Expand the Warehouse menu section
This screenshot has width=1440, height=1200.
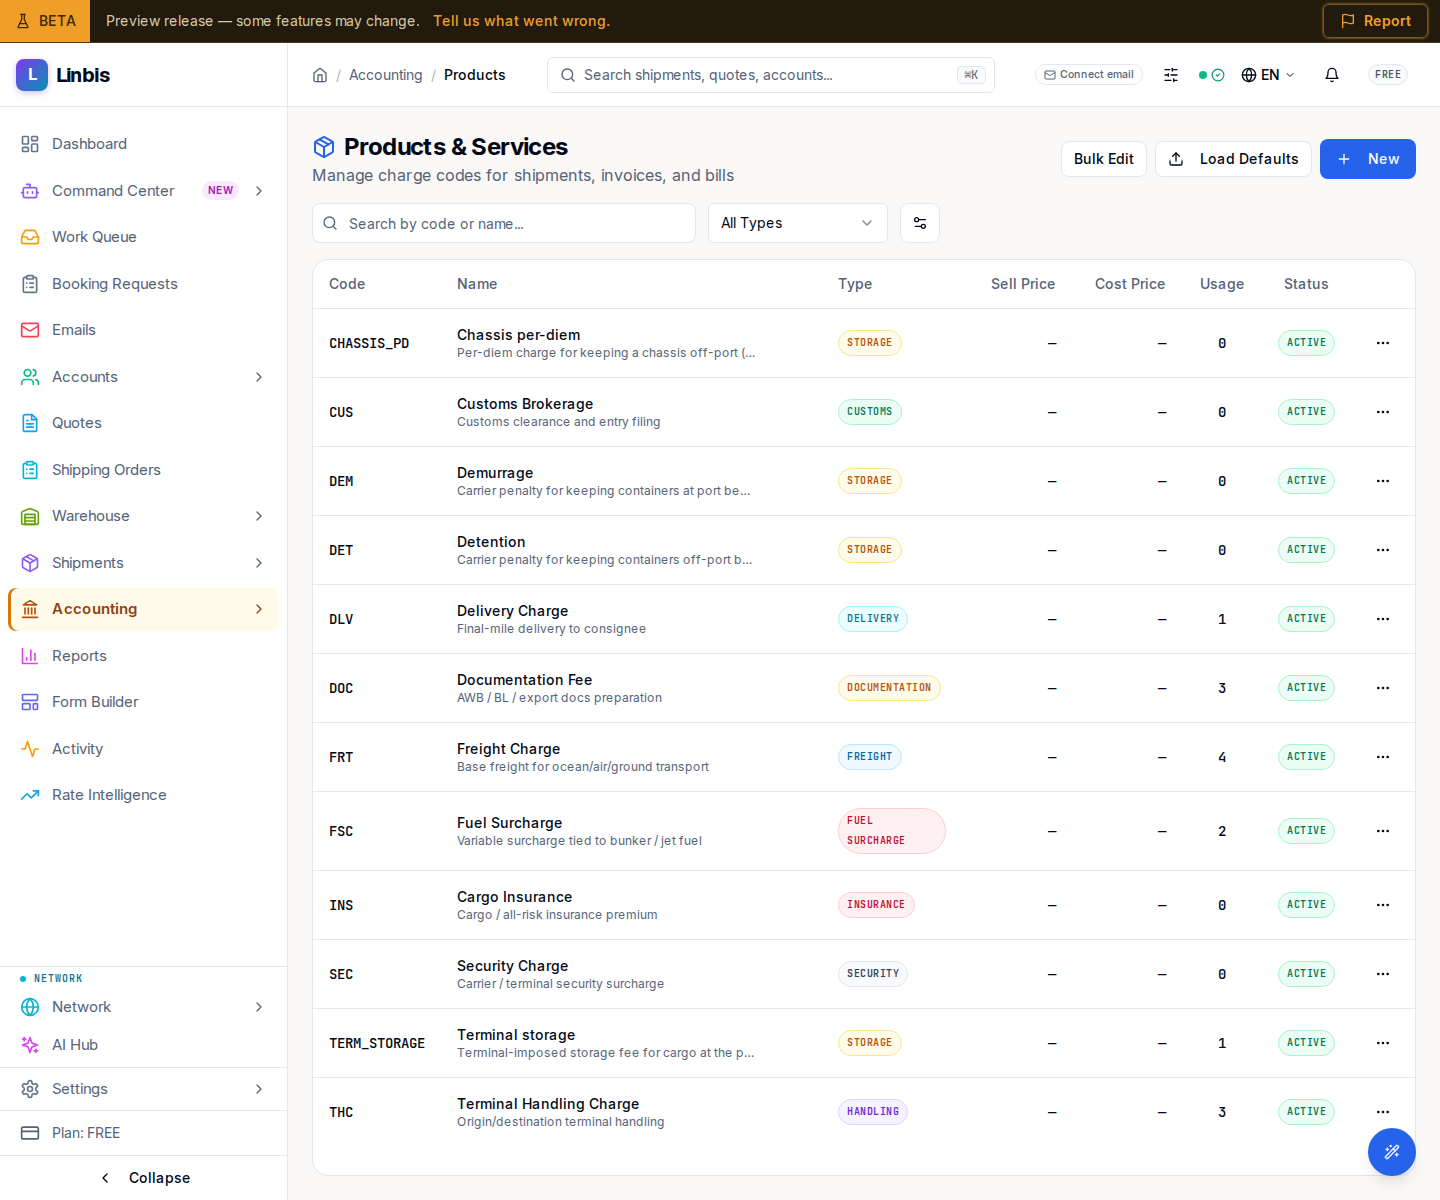(259, 516)
